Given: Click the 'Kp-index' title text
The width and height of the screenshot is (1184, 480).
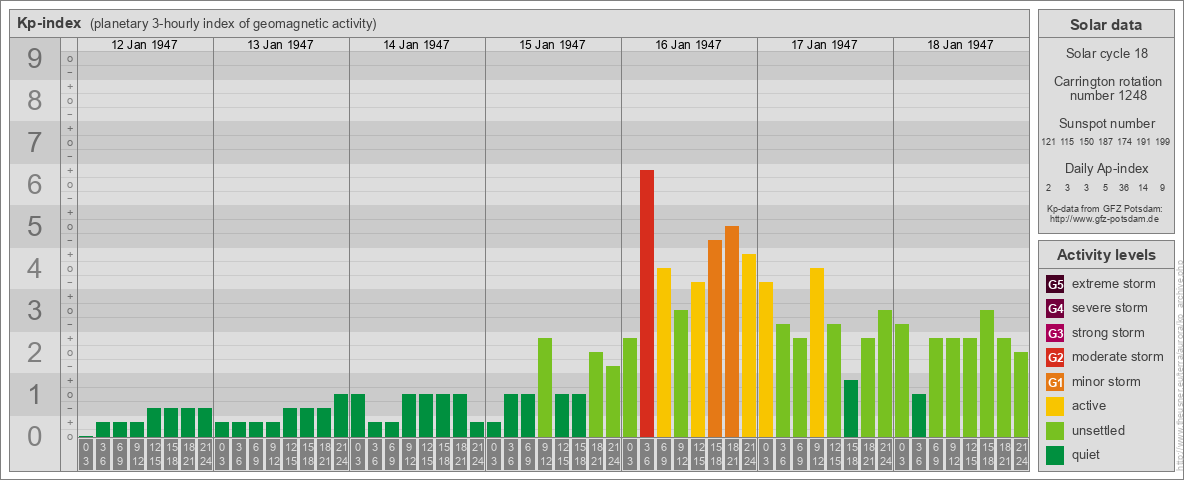Looking at the screenshot, I should [49, 23].
